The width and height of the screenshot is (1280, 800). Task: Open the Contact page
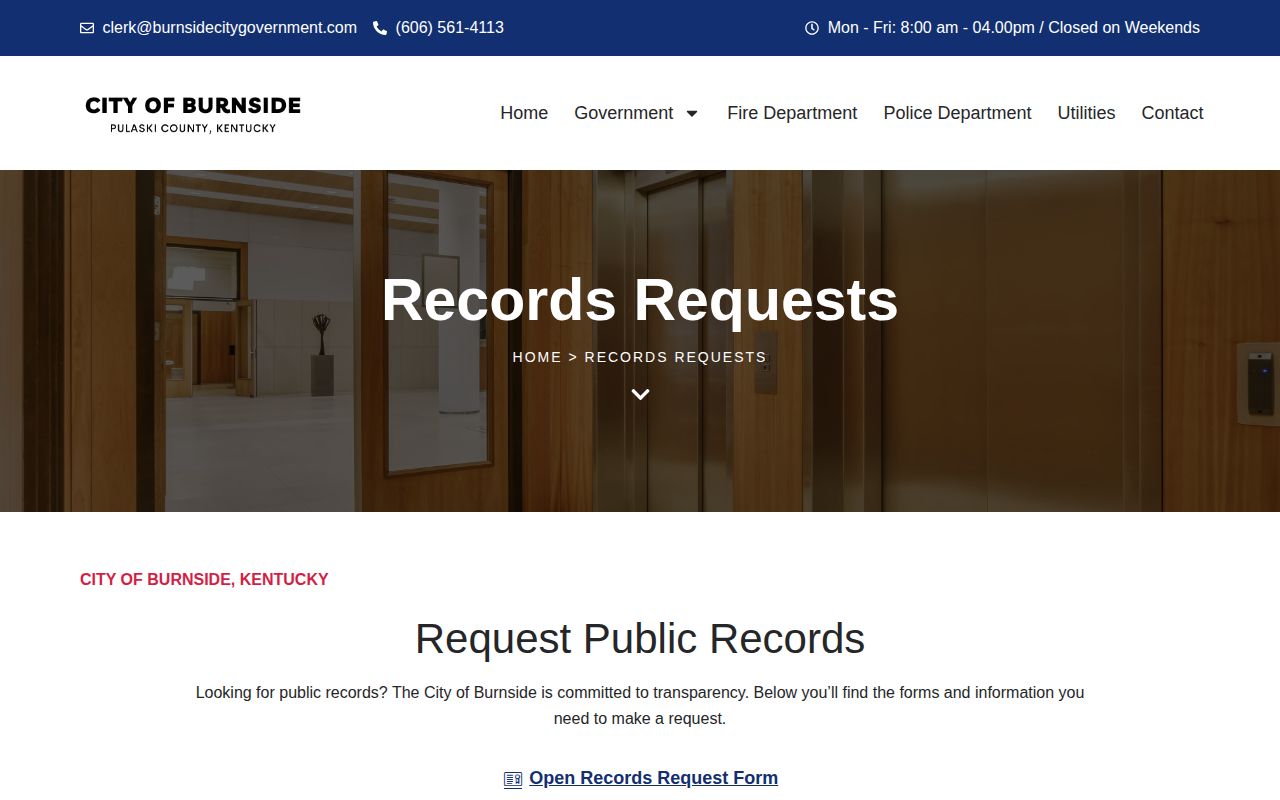(x=1172, y=113)
